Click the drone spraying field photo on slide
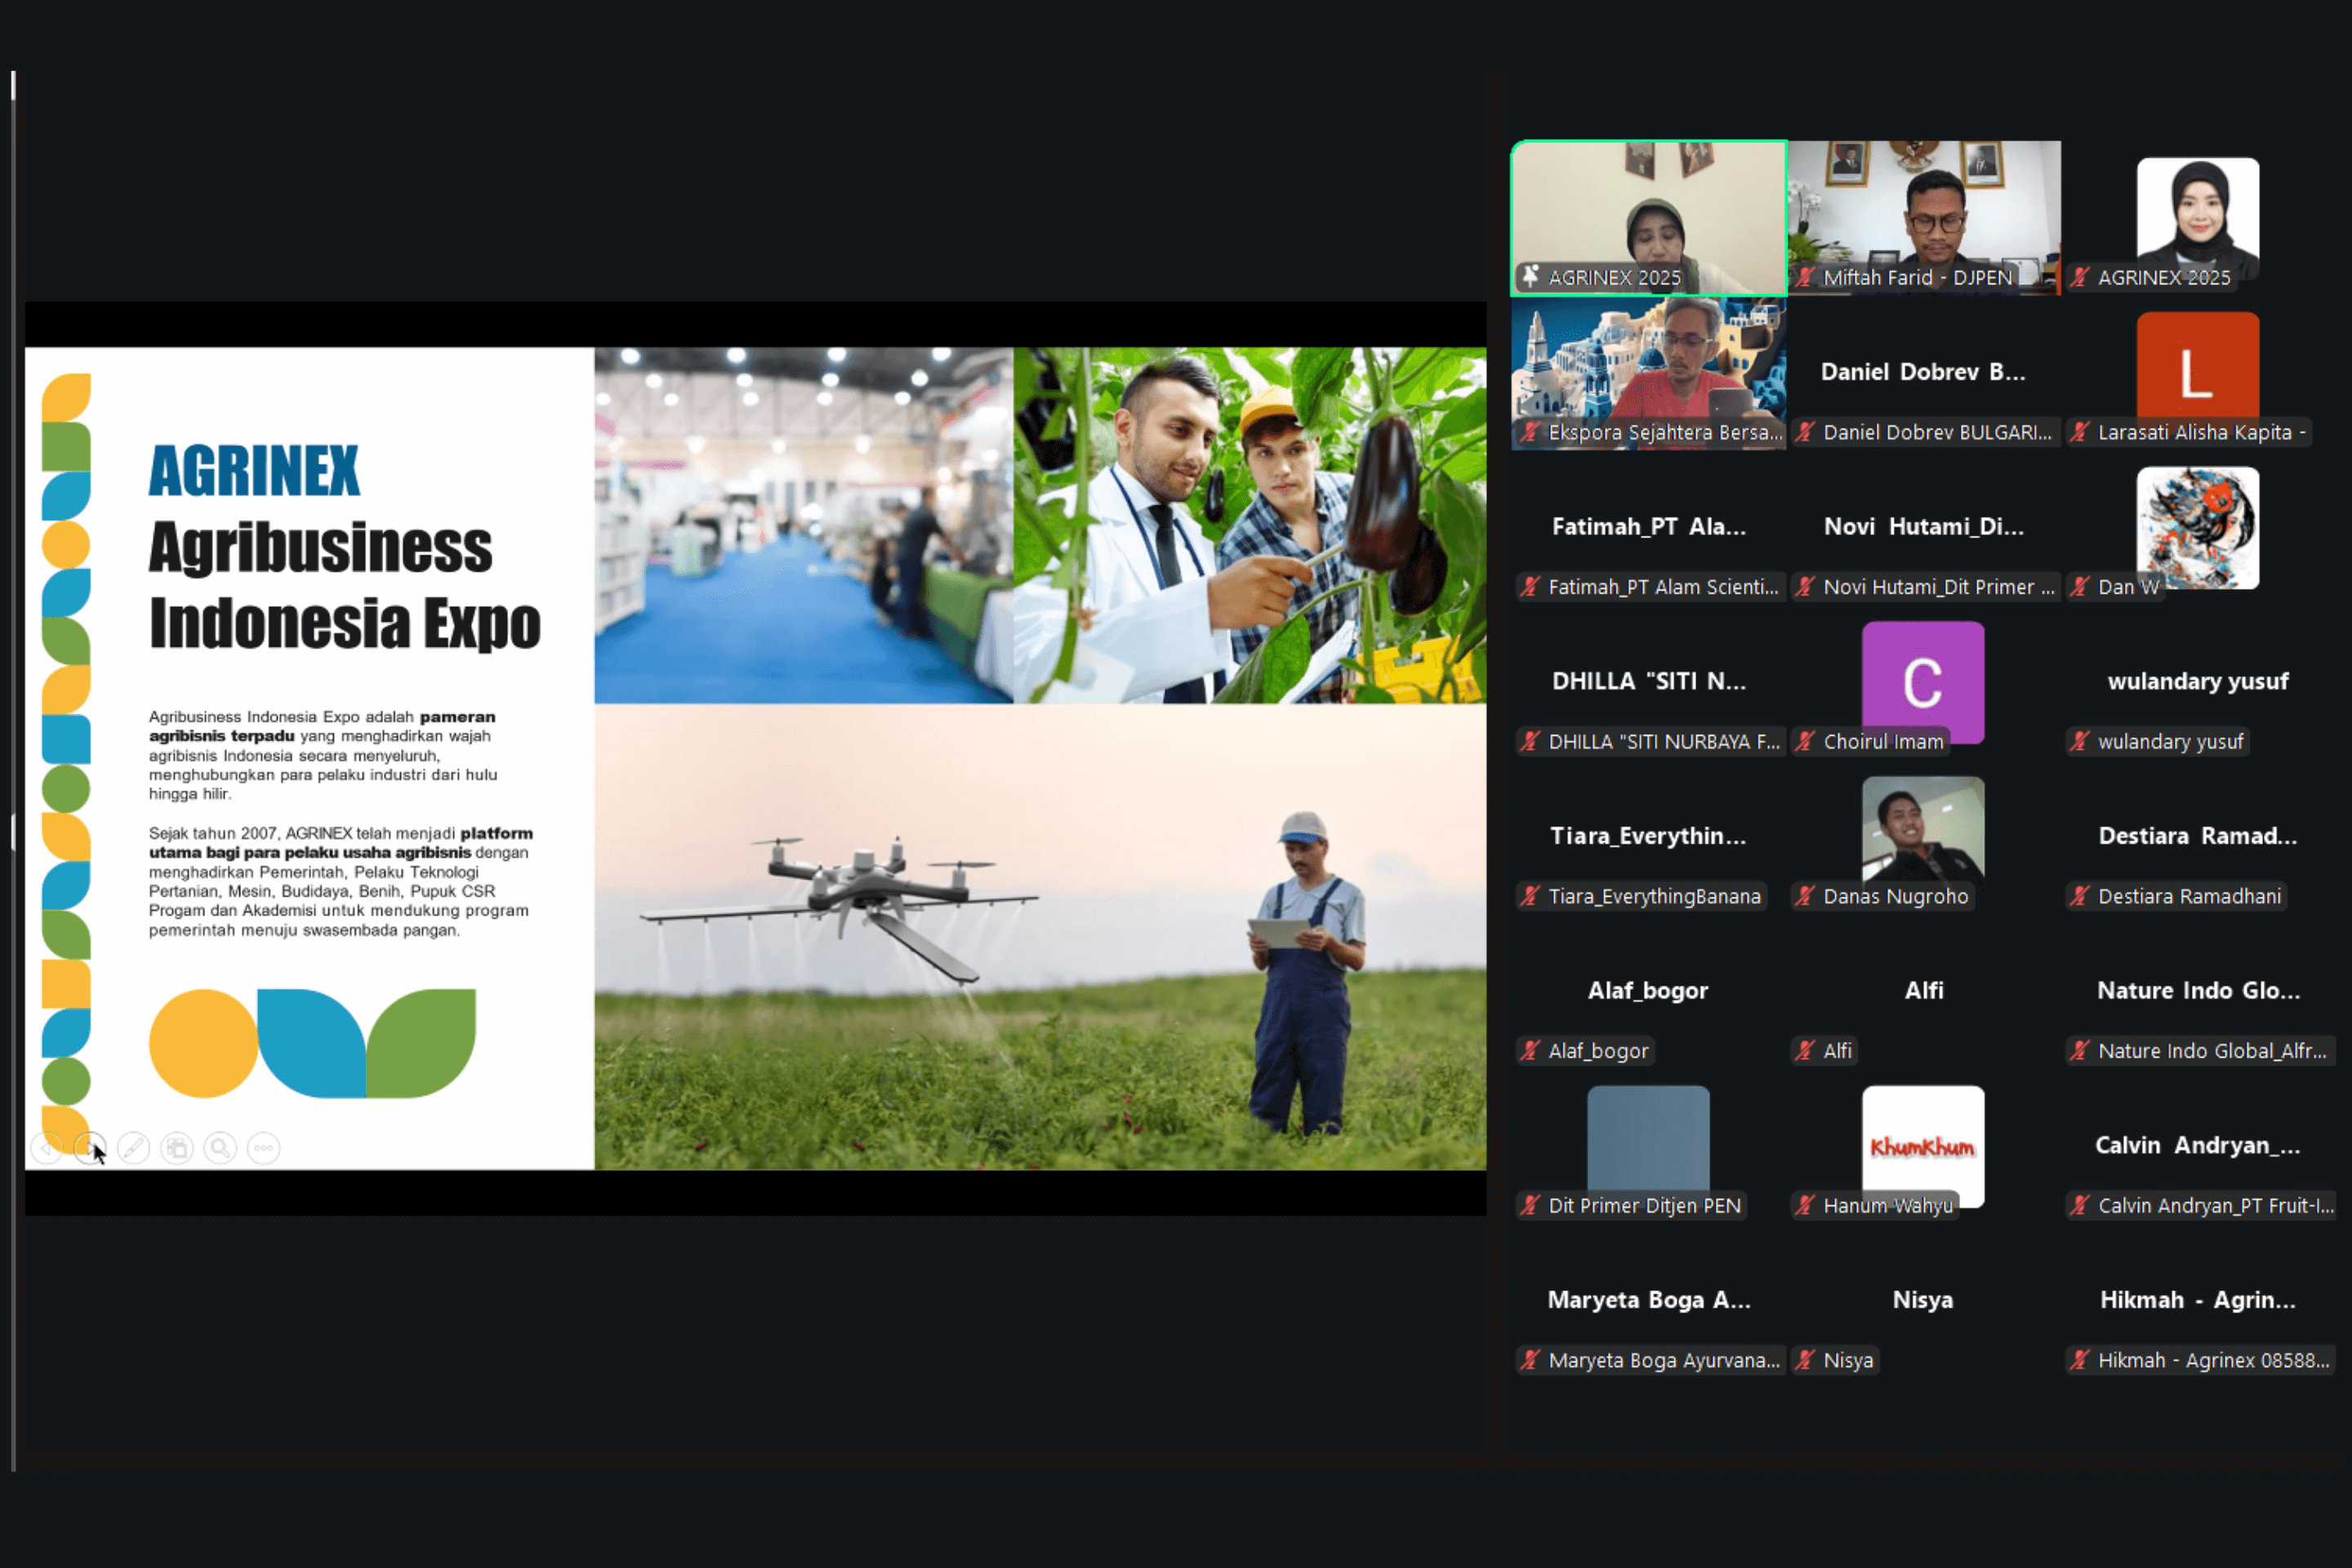 (1041, 937)
